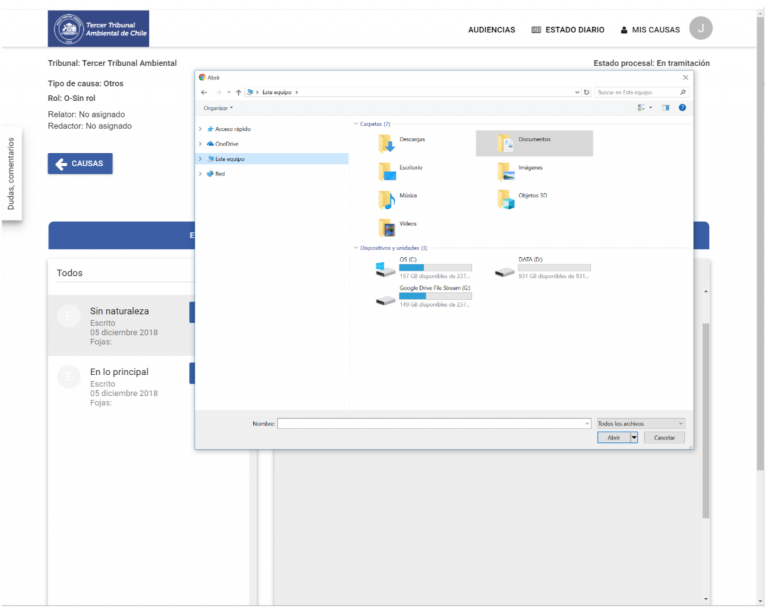768x610 pixels.
Task: Open the Todos los archivos file type dropdown
Action: point(640,424)
